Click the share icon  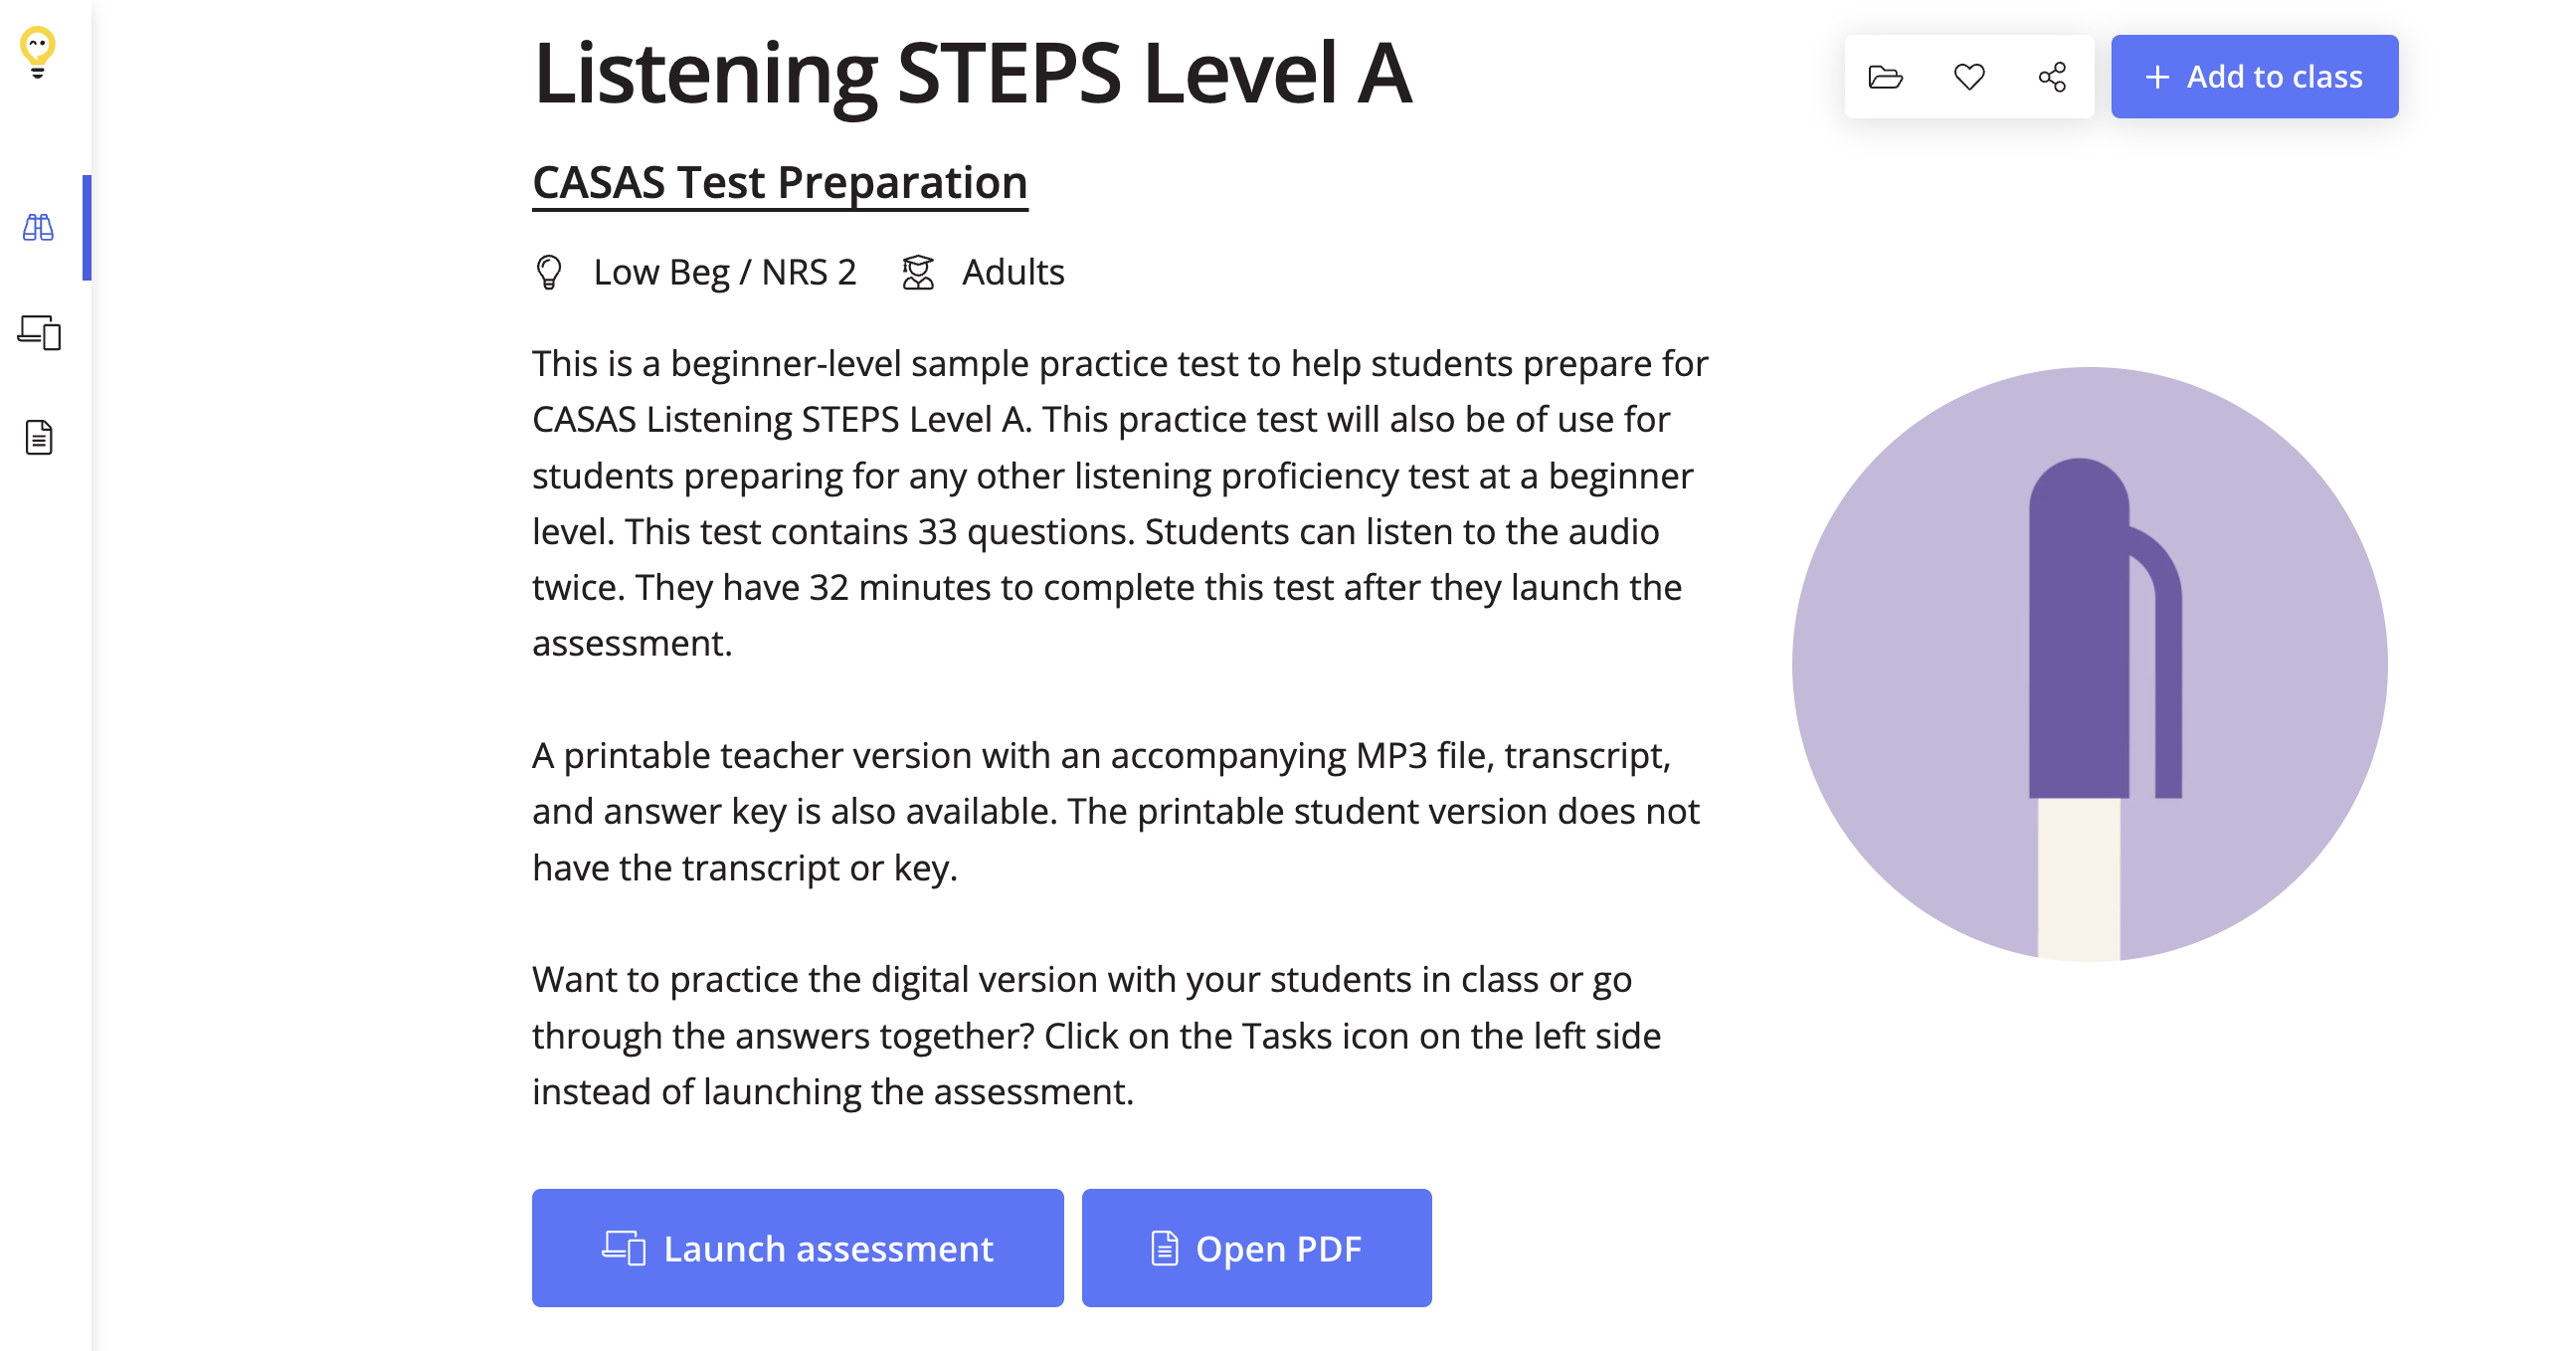point(2052,77)
